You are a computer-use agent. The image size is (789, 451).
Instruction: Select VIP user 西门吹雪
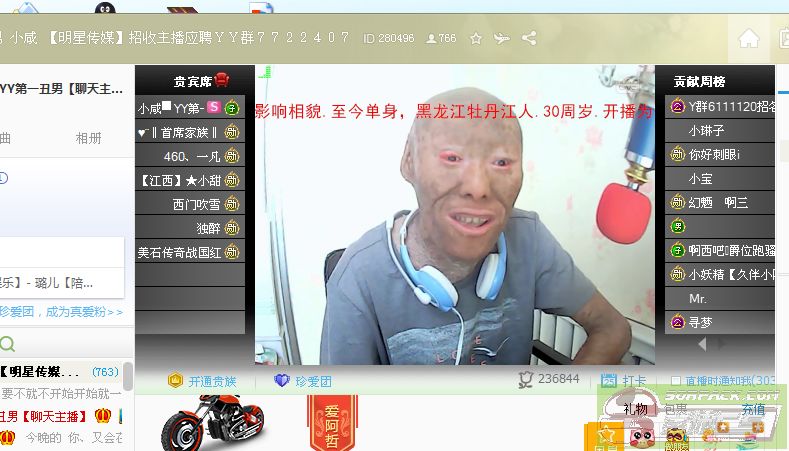click(190, 204)
